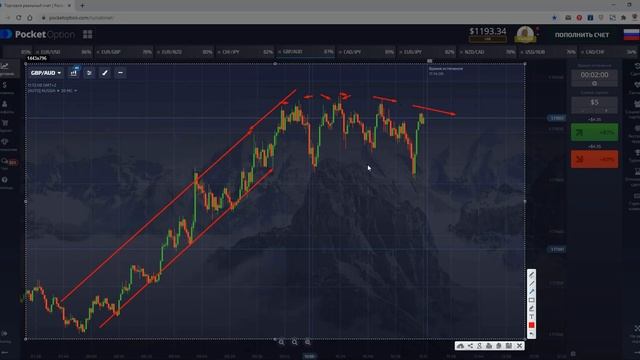Click the Pocket Option logo

coord(38,34)
